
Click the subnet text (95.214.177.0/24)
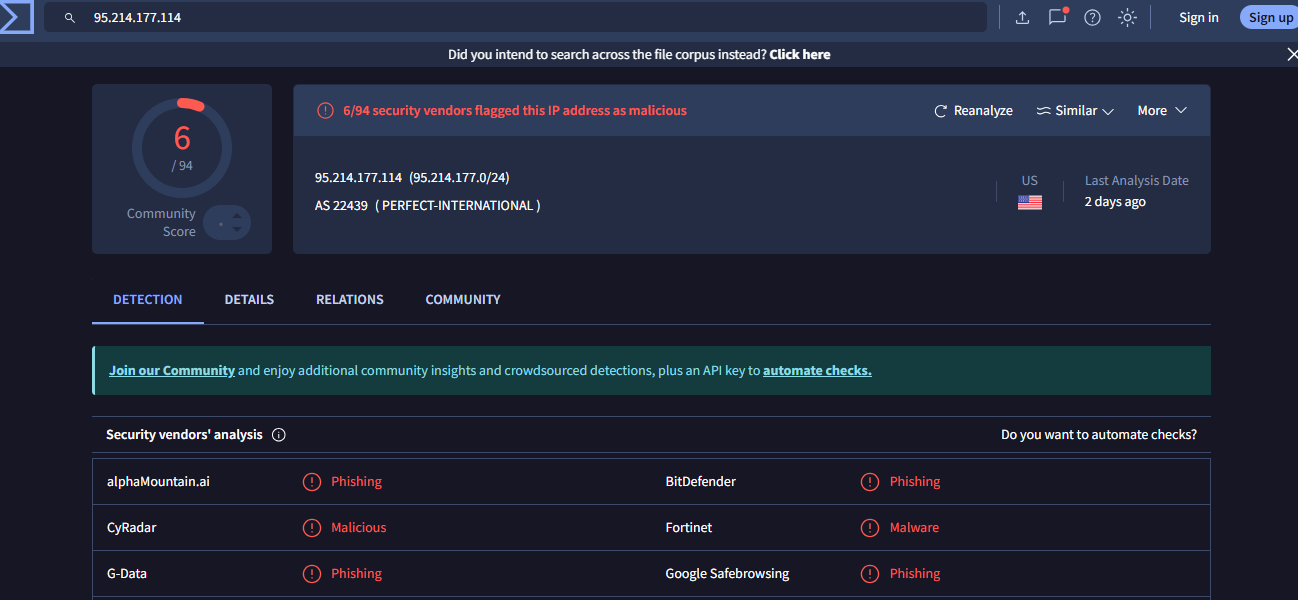point(459,178)
